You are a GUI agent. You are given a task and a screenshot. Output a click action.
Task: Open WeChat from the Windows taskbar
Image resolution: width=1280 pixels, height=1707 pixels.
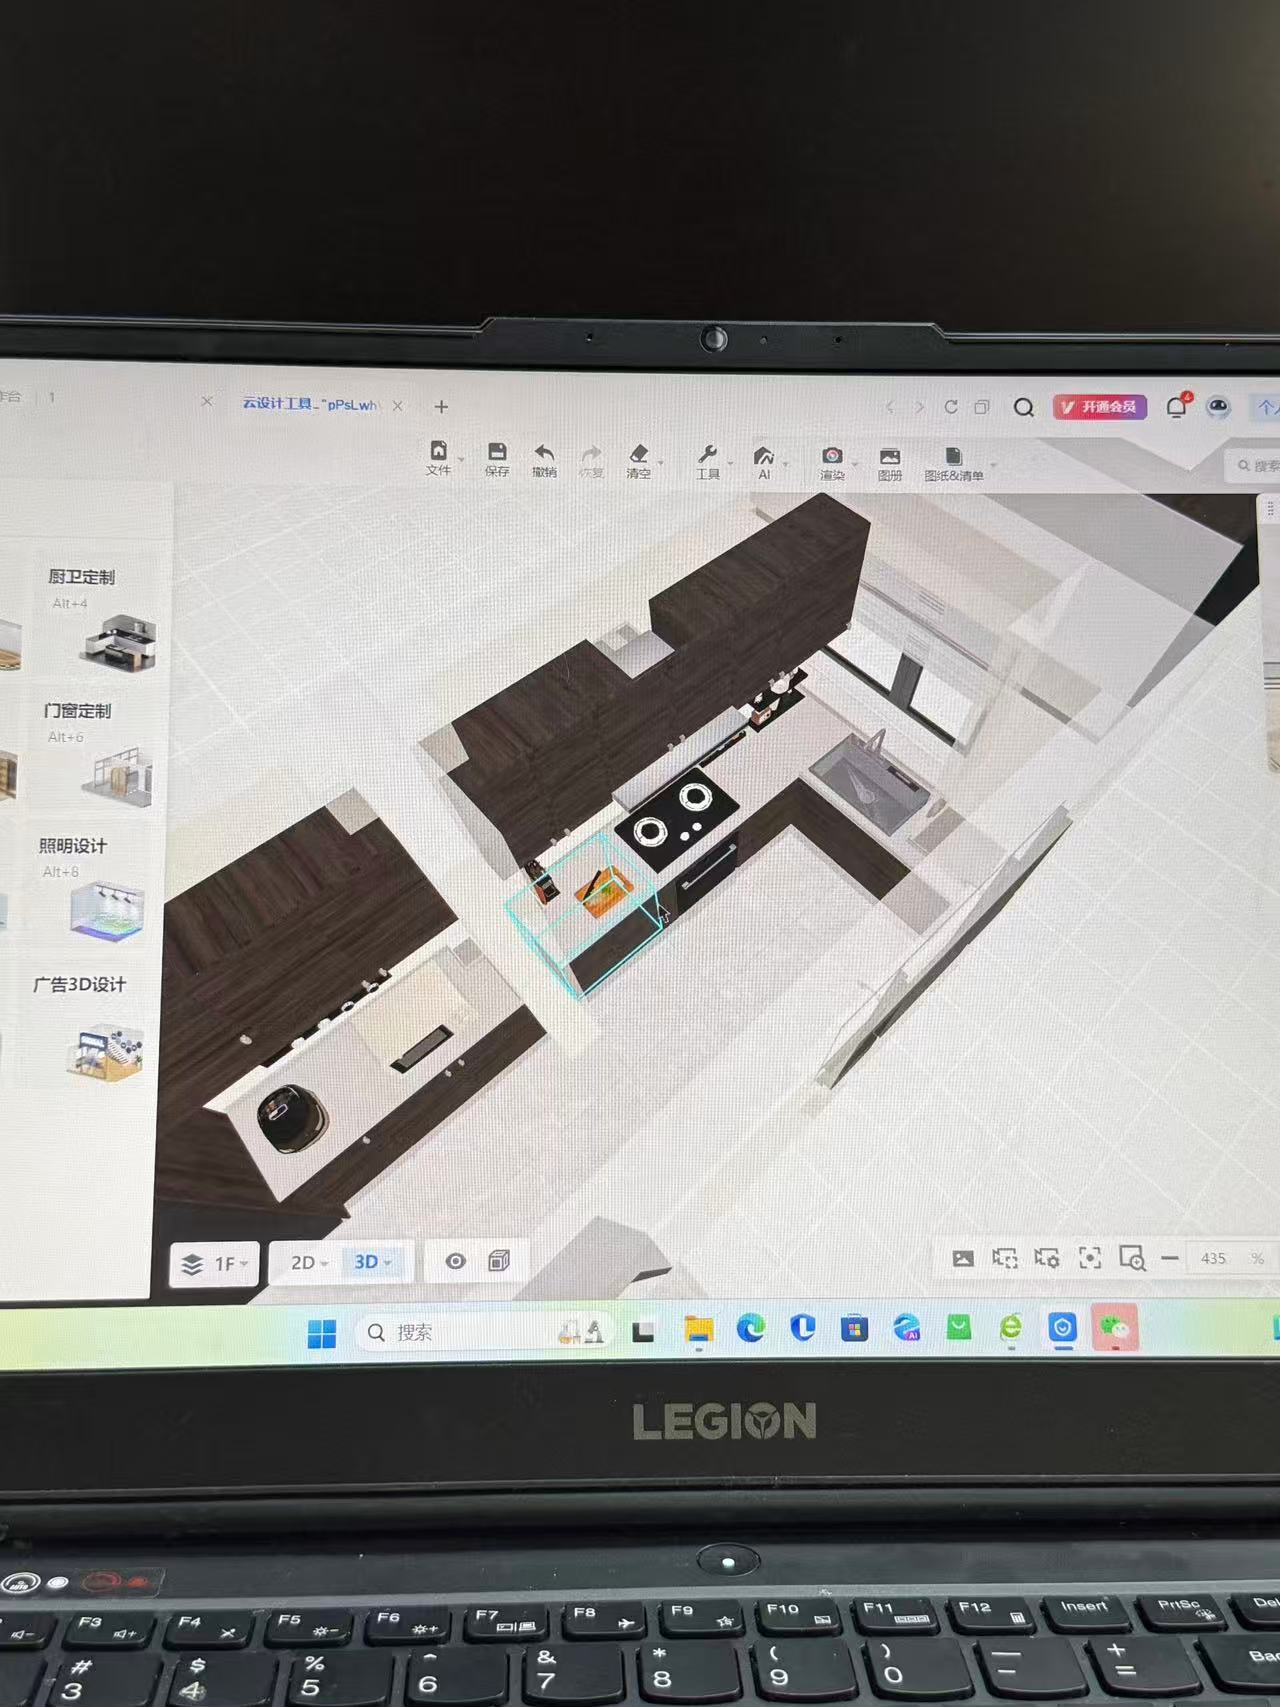(1114, 1329)
